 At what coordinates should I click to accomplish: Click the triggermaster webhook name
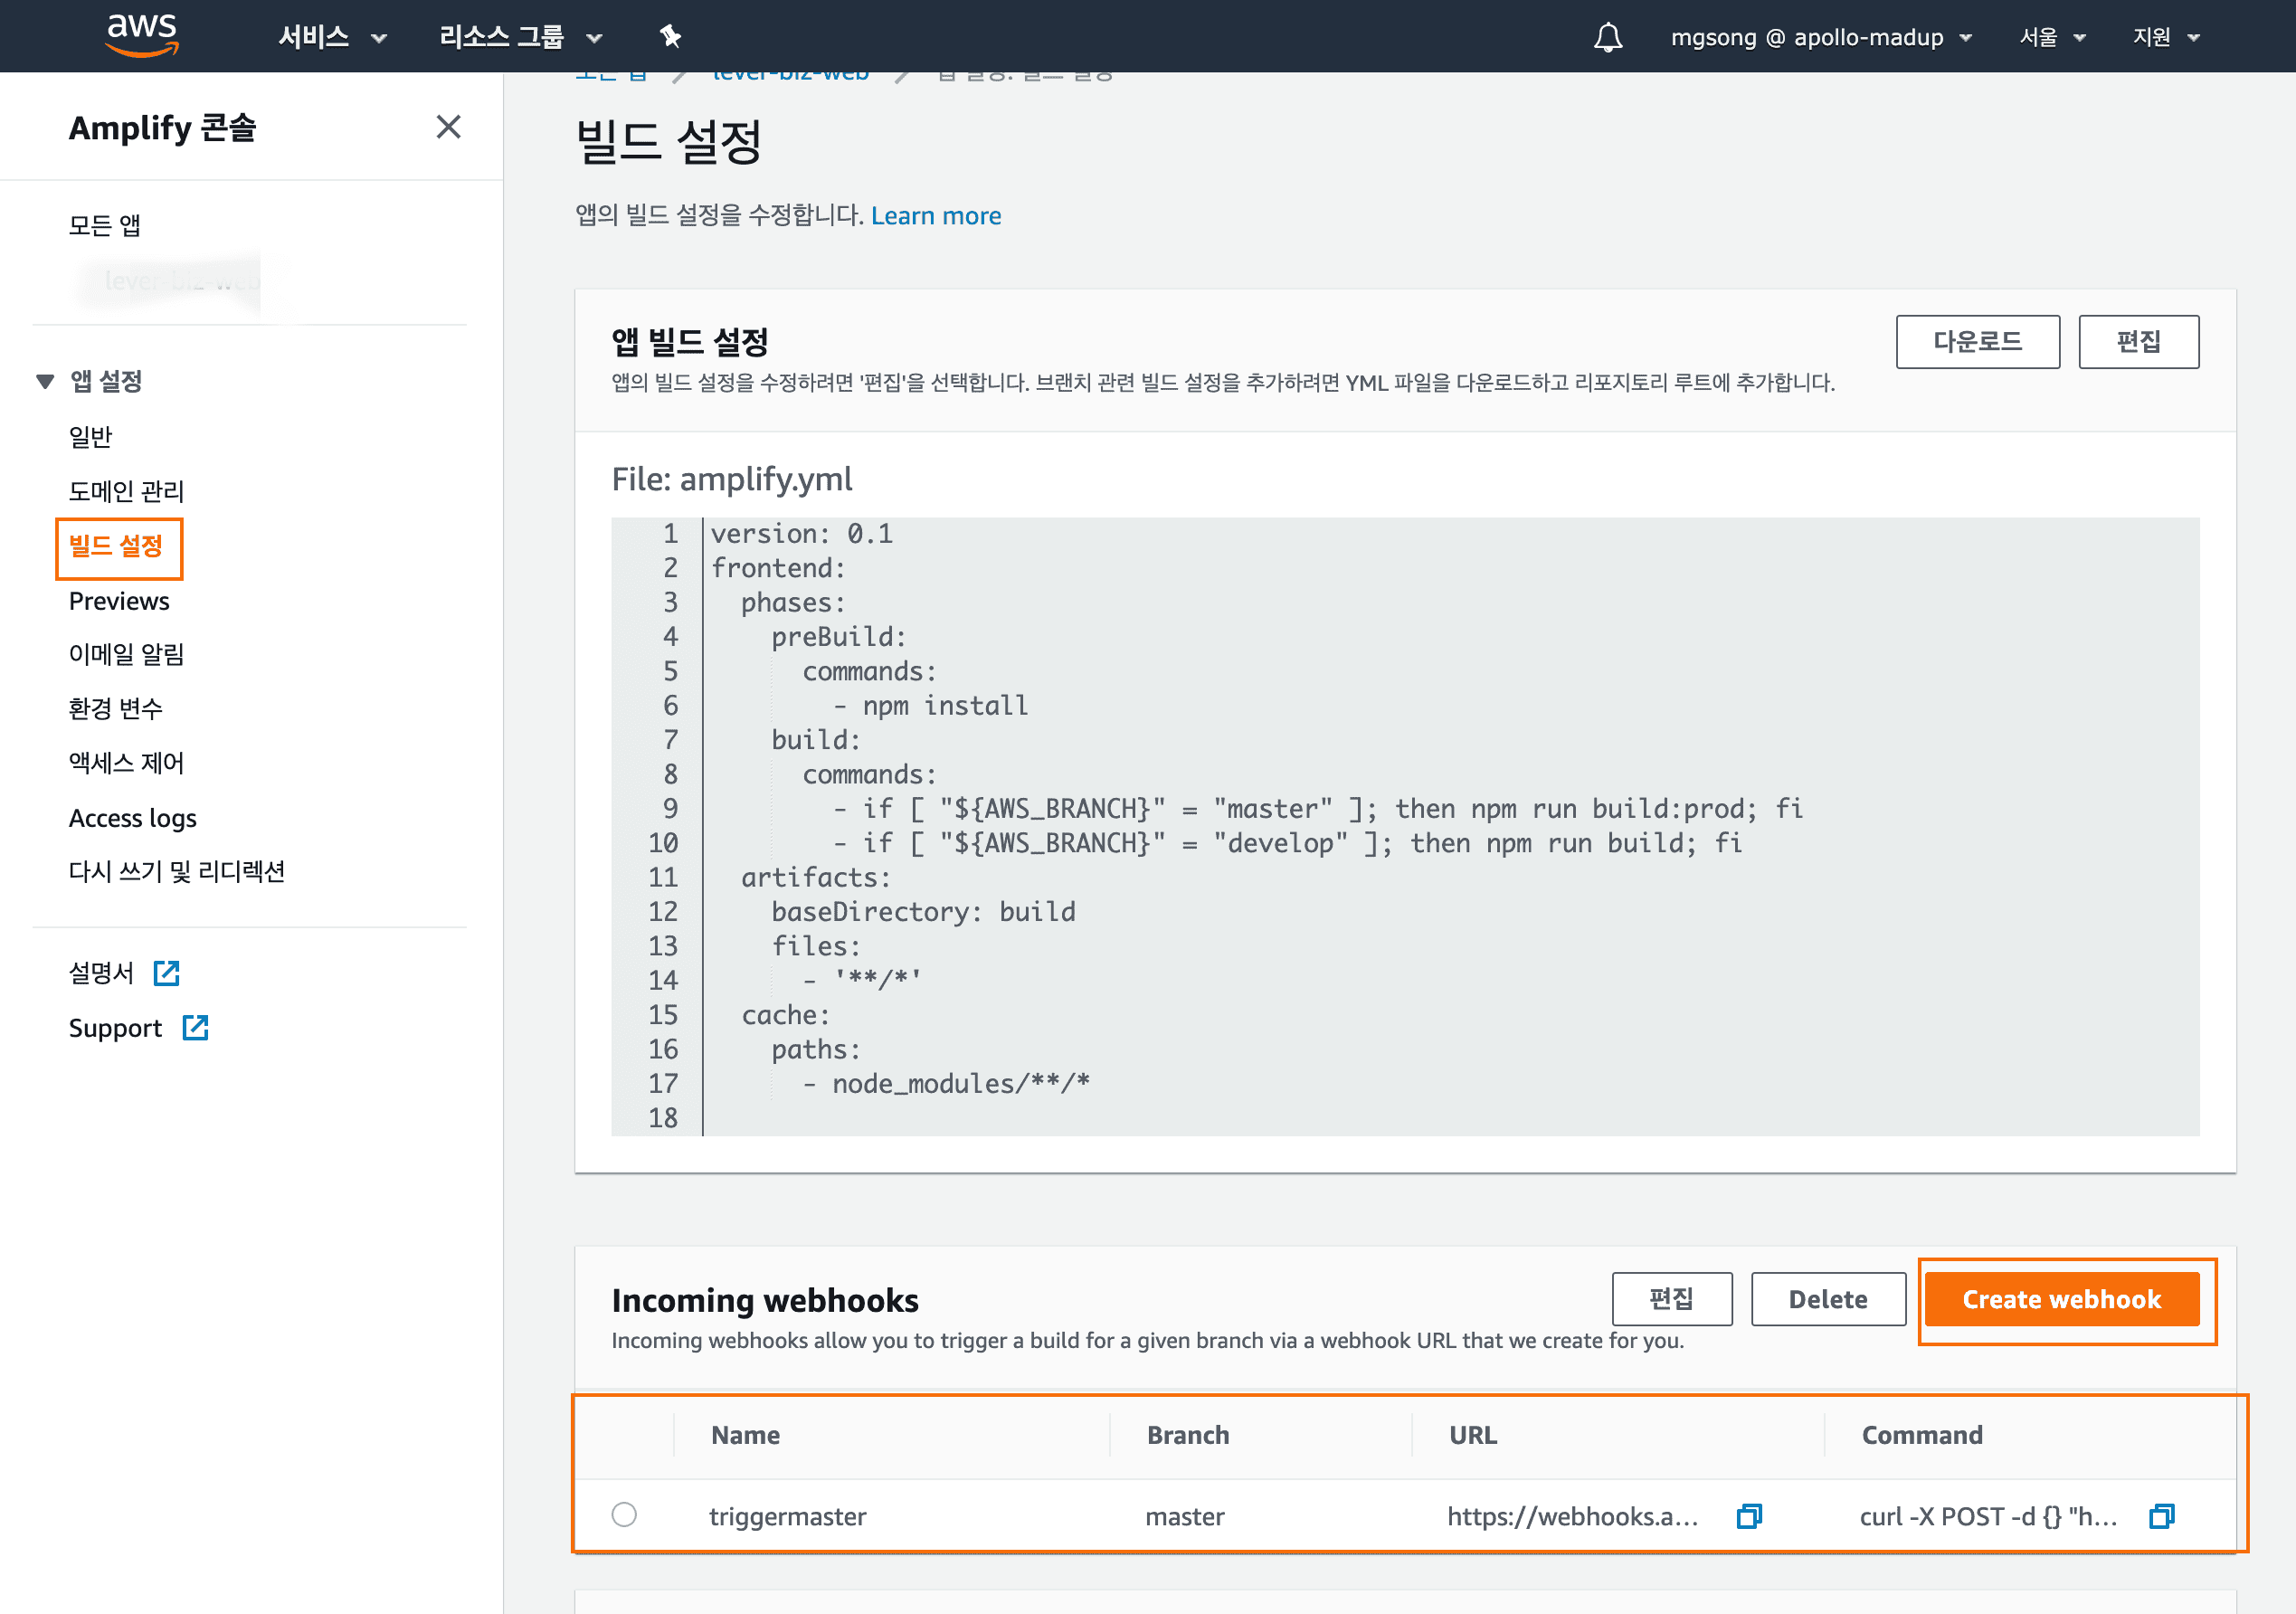click(787, 1516)
